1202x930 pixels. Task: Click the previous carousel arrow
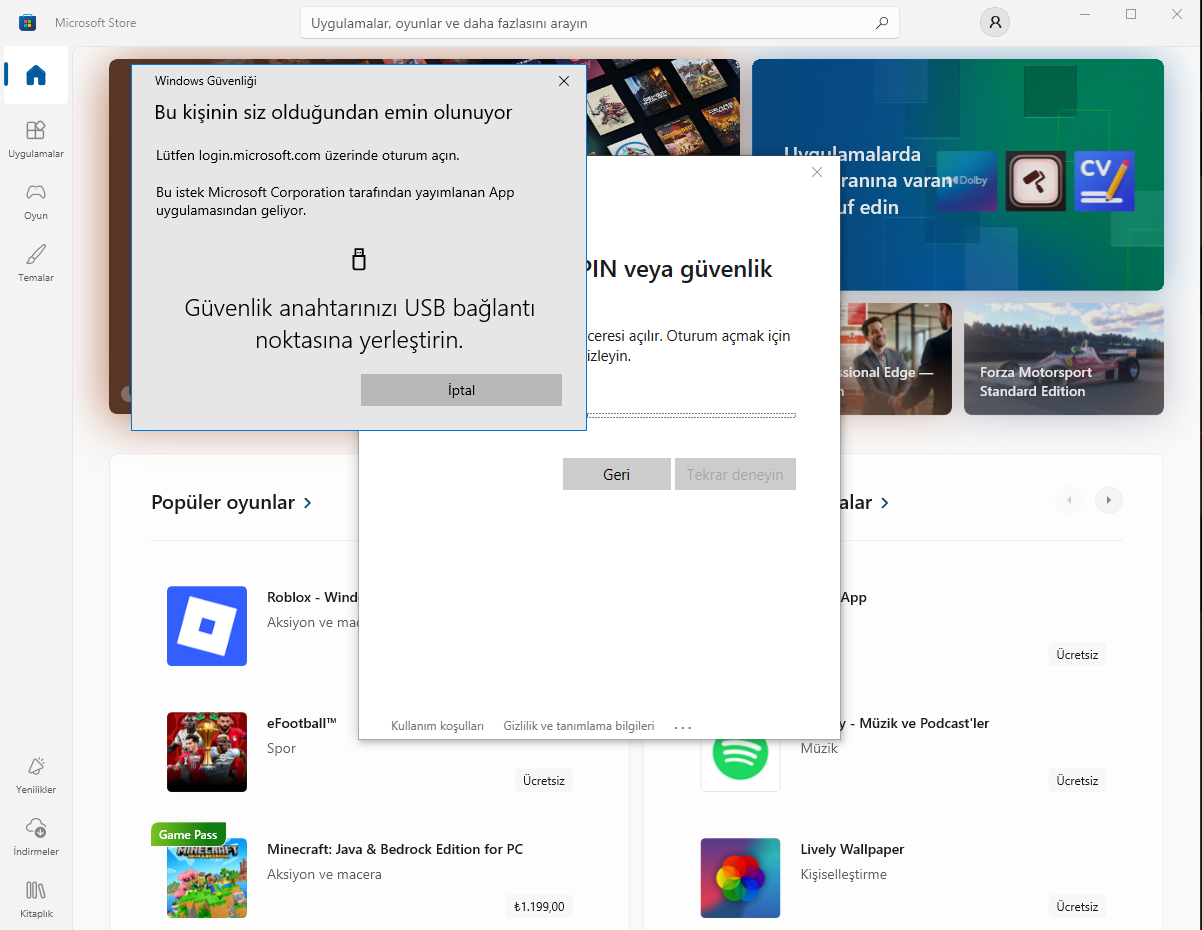pyautogui.click(x=1069, y=500)
